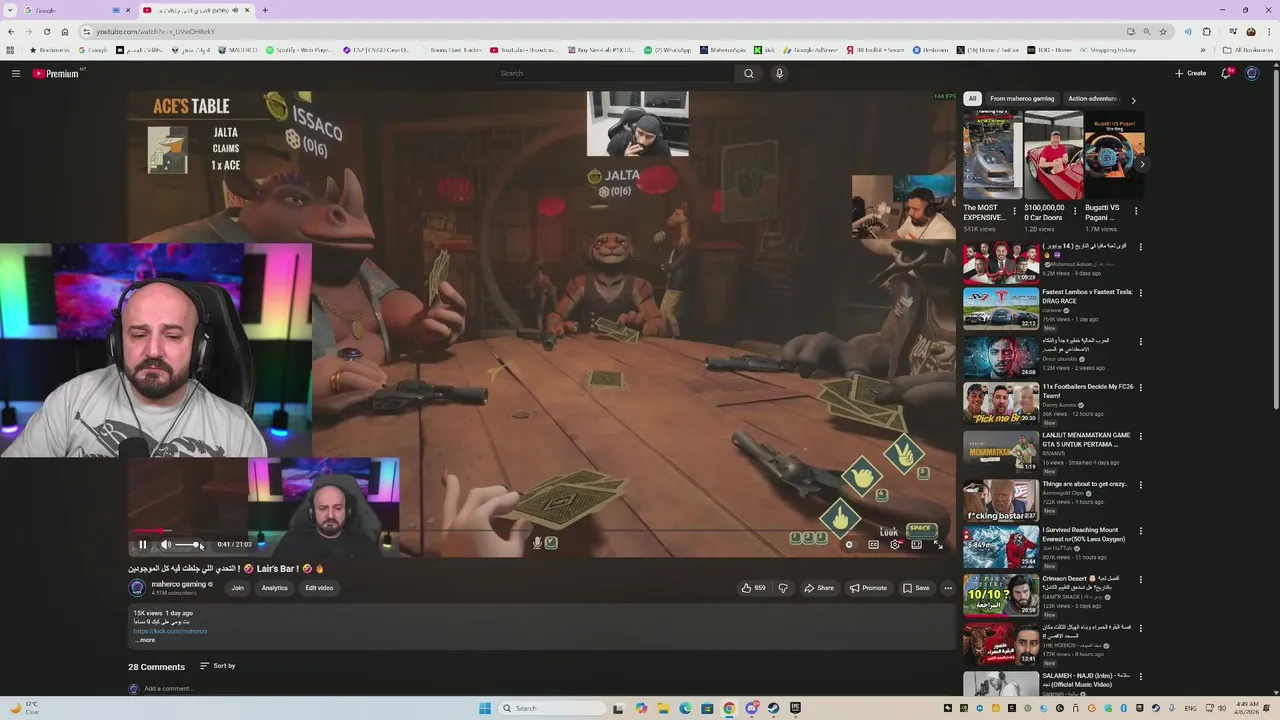Screen dimensions: 1280x720
Task: Open Epic Games launcher from the taskbar
Action: [x=795, y=708]
